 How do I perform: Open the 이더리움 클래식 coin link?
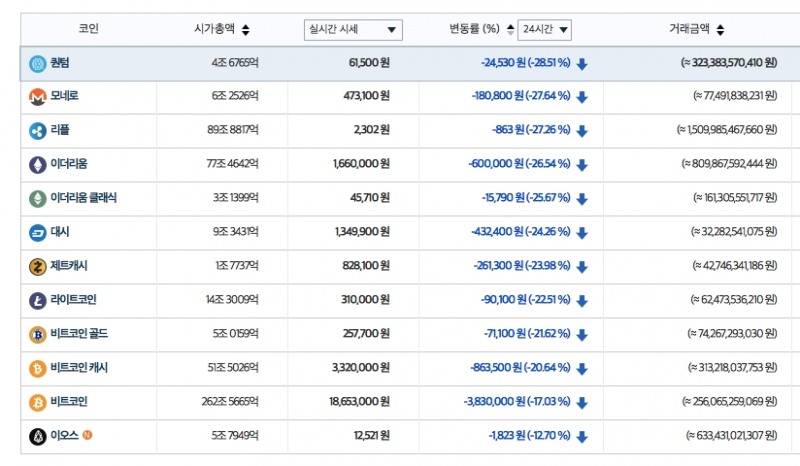tap(84, 198)
